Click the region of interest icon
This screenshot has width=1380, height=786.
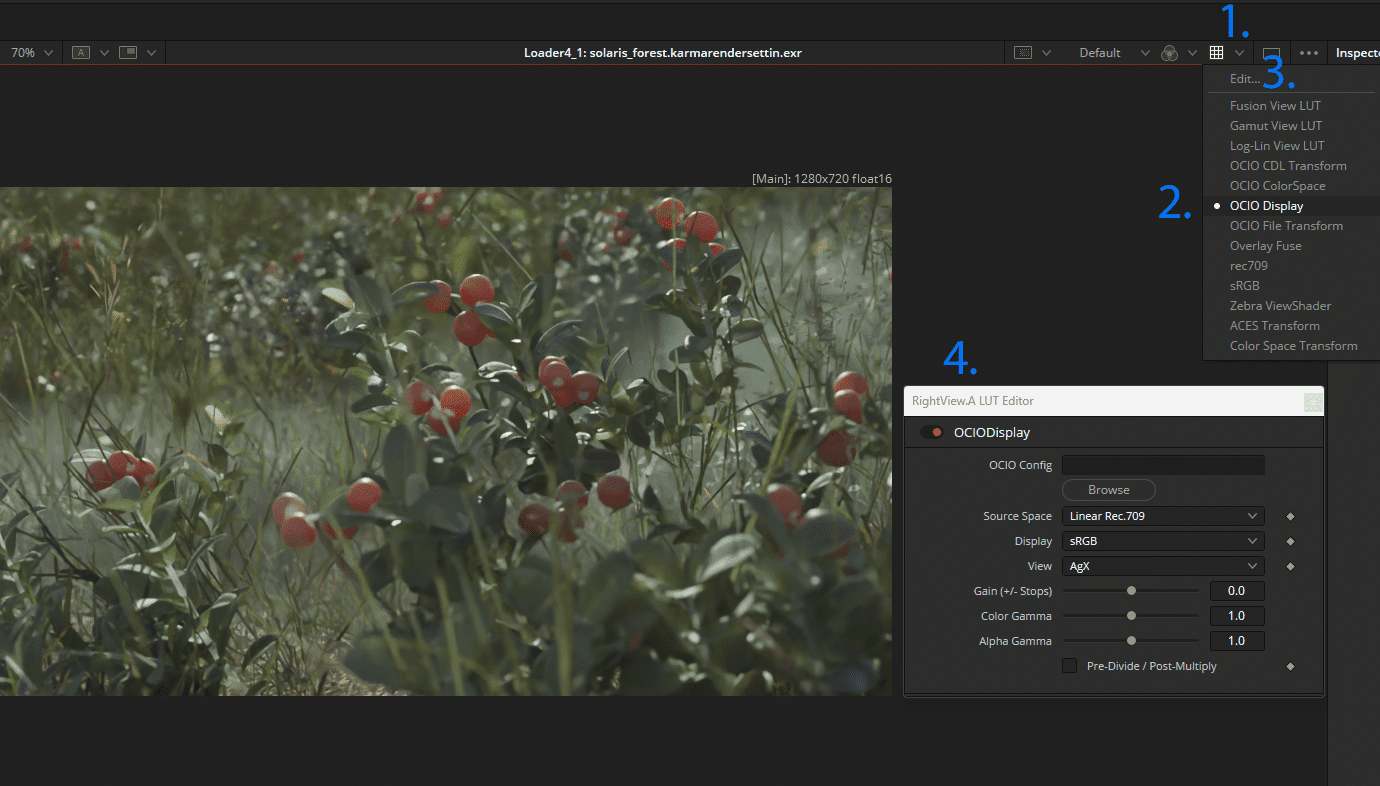pyautogui.click(x=1023, y=53)
